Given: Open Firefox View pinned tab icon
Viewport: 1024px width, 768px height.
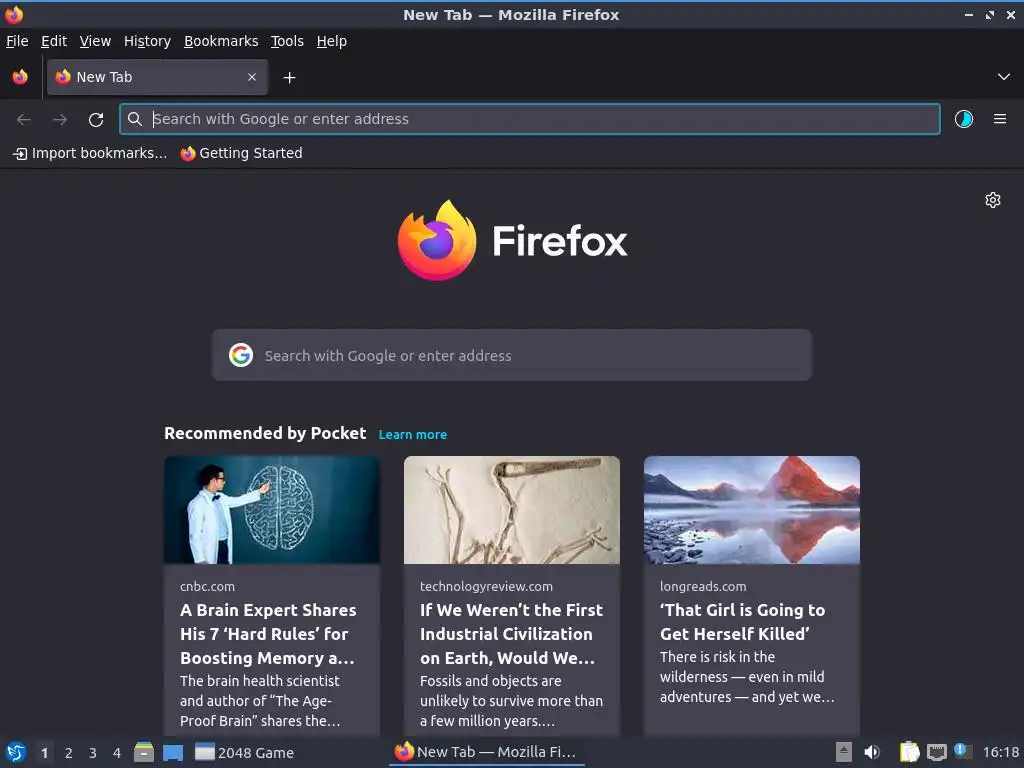Looking at the screenshot, I should click(20, 77).
